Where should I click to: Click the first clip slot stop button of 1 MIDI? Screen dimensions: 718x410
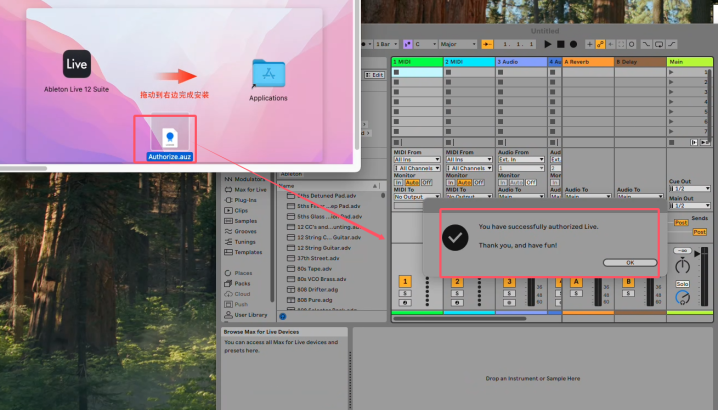click(x=397, y=72)
